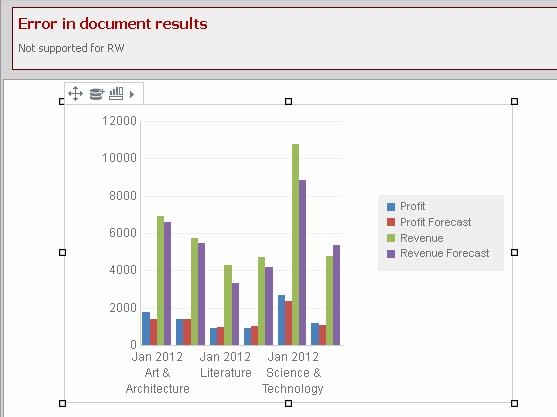Click the Art & Architecture axis label
This screenshot has width=557, height=417.
coord(157,380)
